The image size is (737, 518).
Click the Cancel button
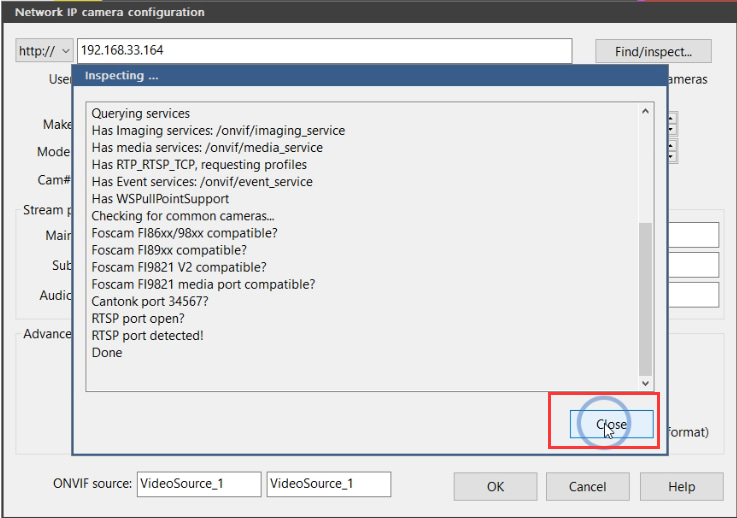[588, 487]
